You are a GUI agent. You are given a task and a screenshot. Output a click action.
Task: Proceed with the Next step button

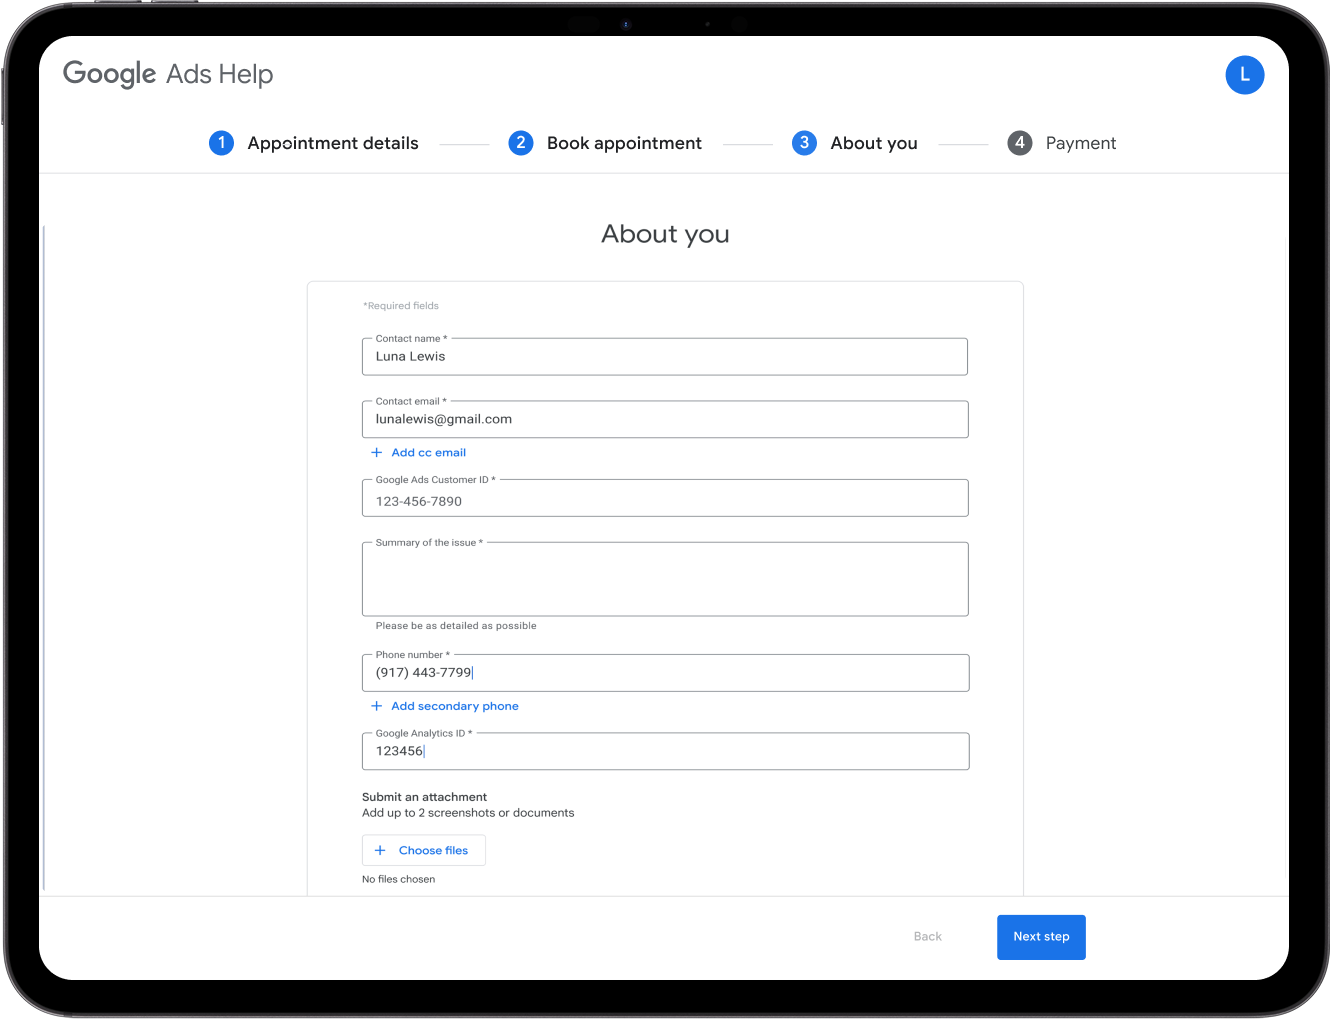(x=1041, y=937)
